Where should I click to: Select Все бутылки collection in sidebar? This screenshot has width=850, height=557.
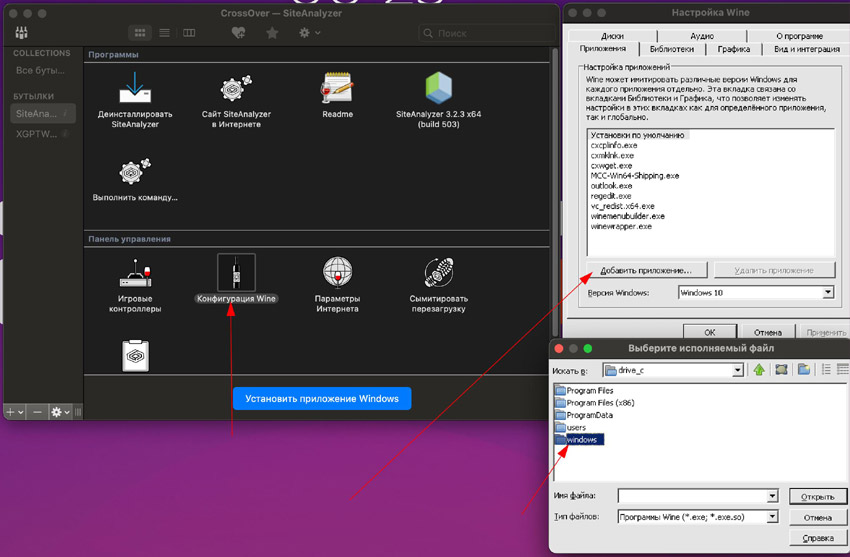(x=40, y=70)
